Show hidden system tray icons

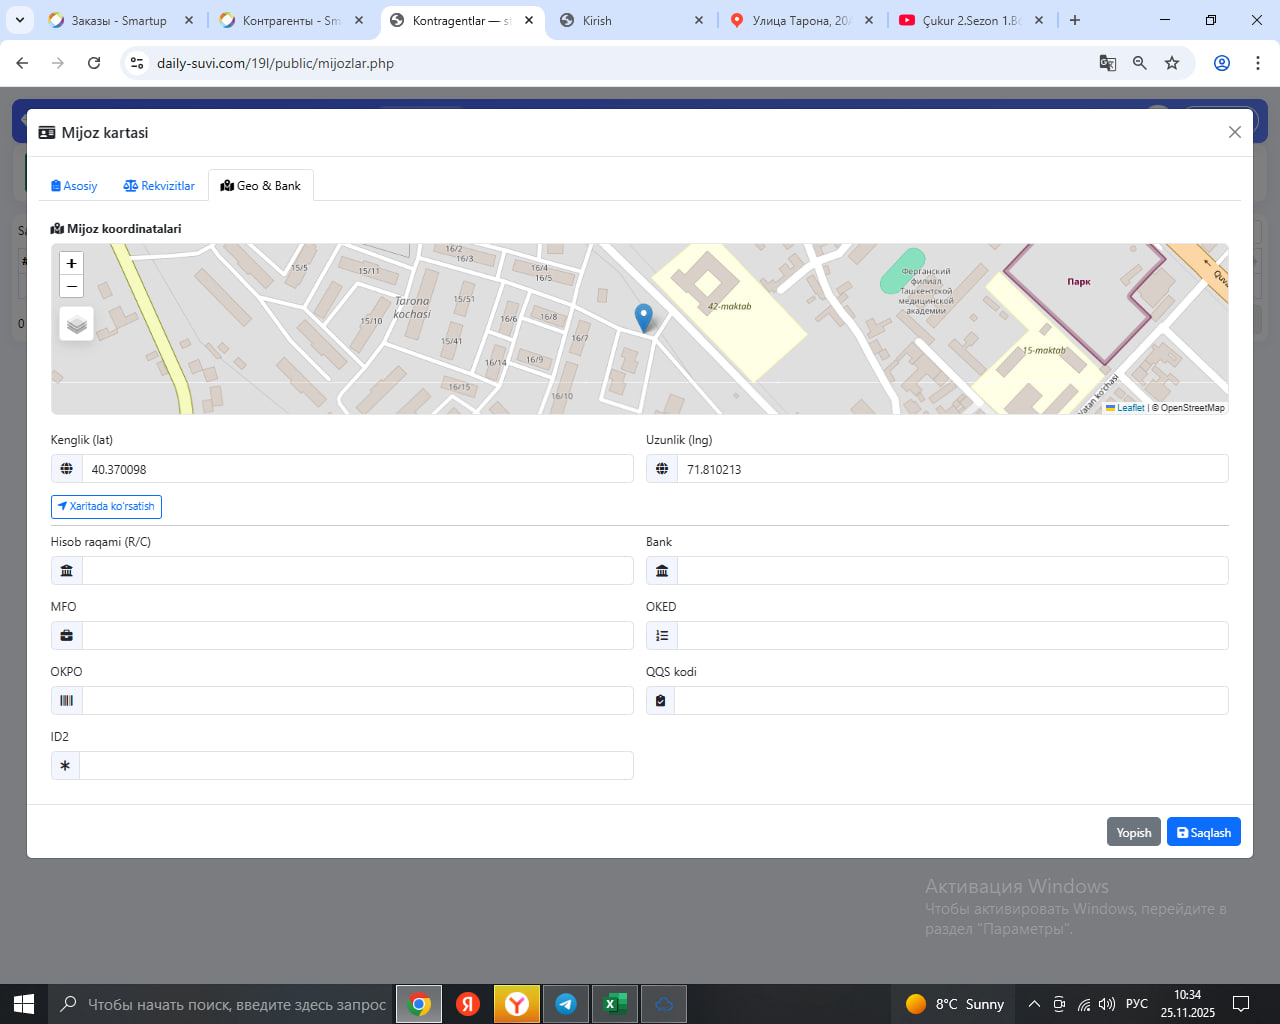1034,1004
